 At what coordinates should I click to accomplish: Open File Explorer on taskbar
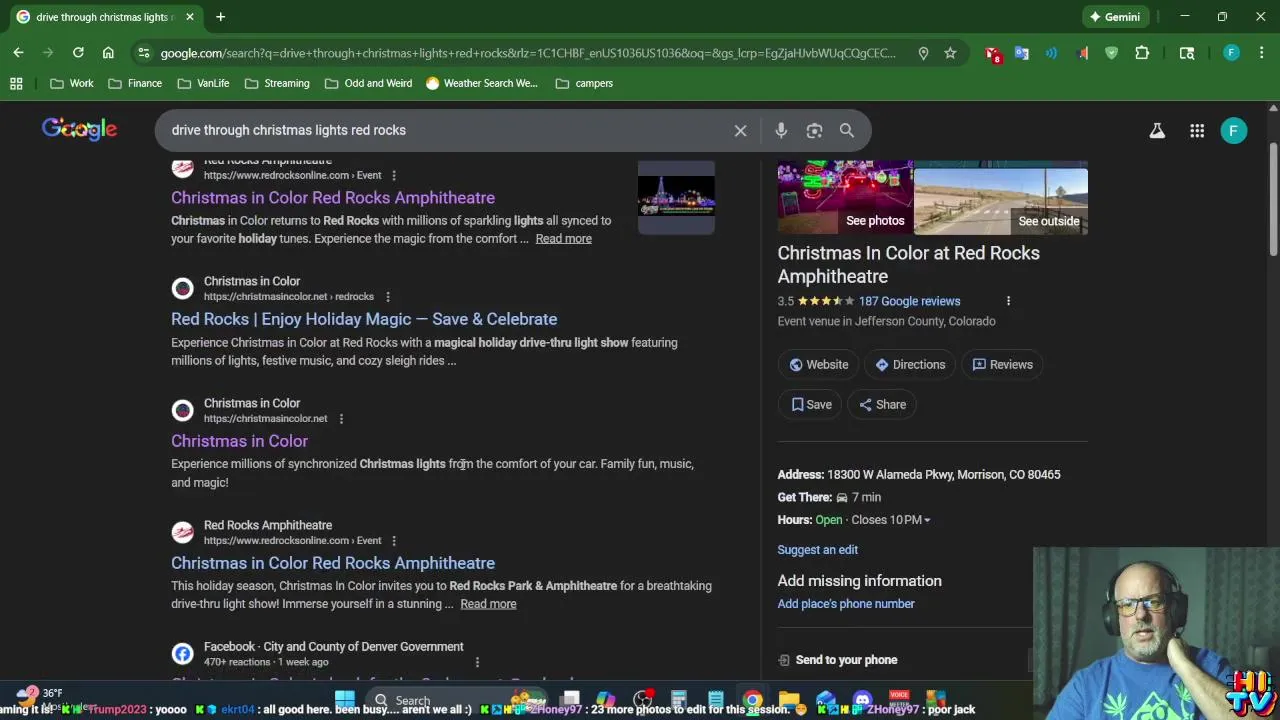[x=789, y=700]
